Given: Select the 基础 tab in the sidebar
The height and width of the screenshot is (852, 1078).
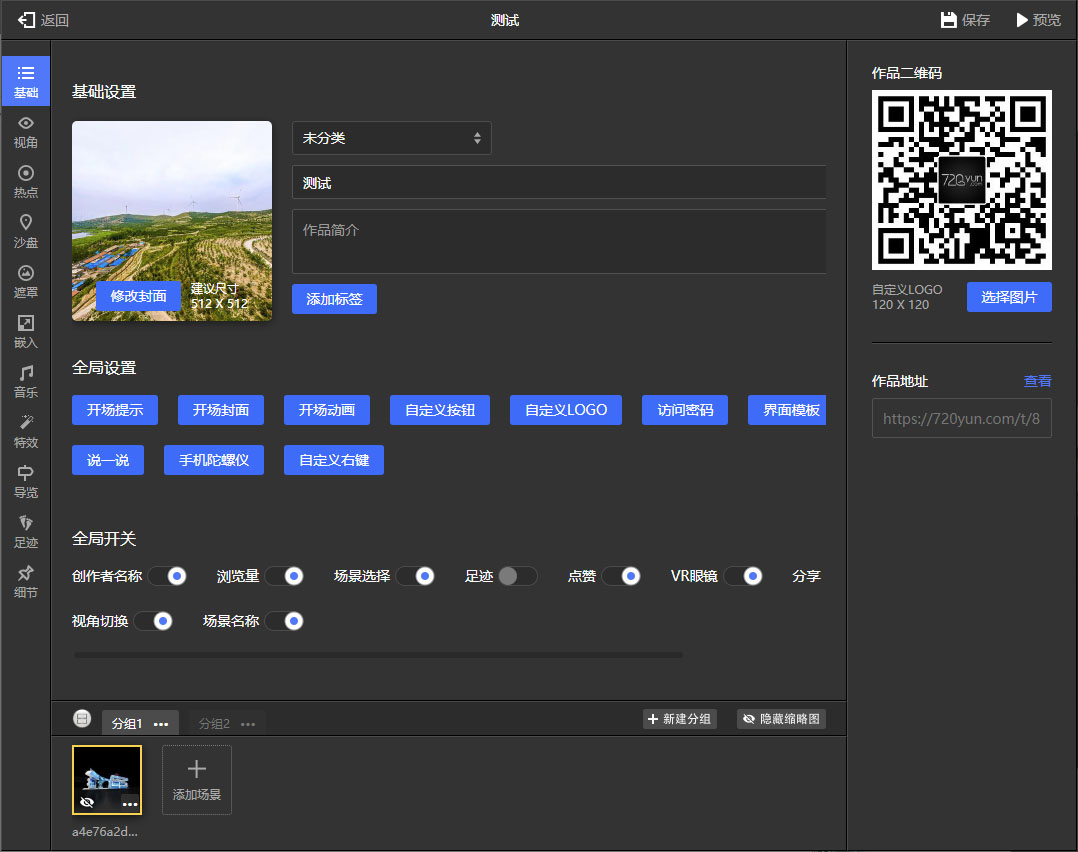Looking at the screenshot, I should click(x=26, y=81).
